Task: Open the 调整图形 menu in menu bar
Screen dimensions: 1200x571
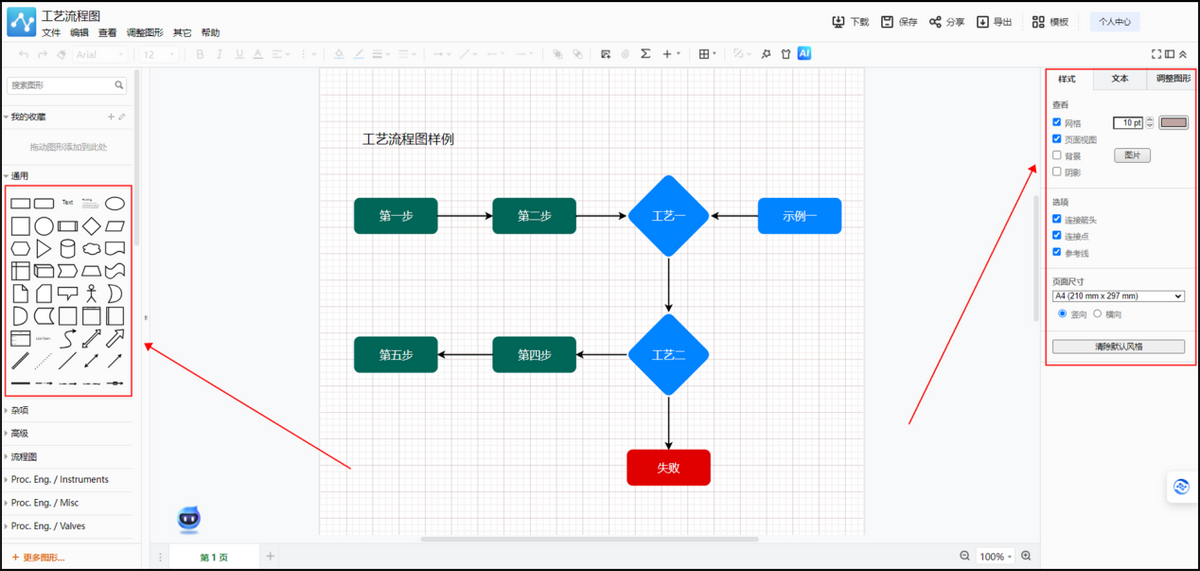Action: pyautogui.click(x=145, y=33)
